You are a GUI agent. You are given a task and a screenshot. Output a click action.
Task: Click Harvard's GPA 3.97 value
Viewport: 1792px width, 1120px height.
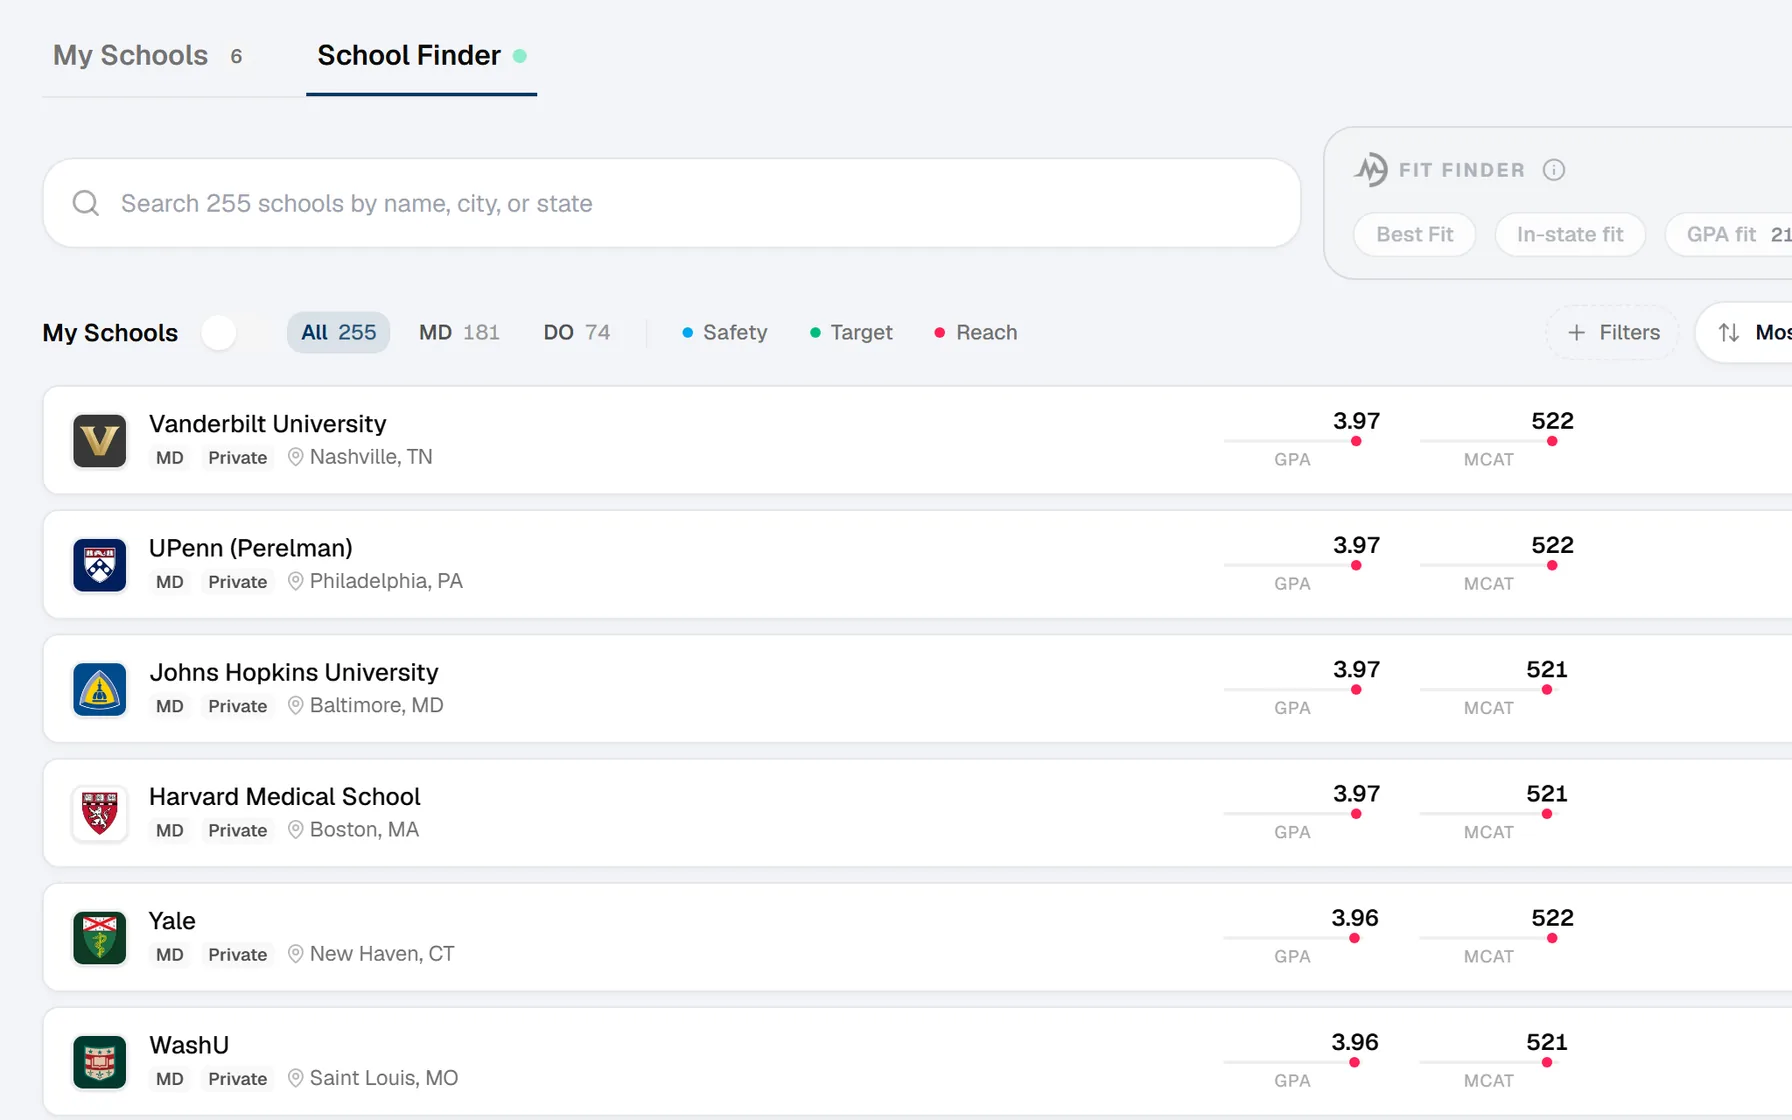pos(1356,794)
